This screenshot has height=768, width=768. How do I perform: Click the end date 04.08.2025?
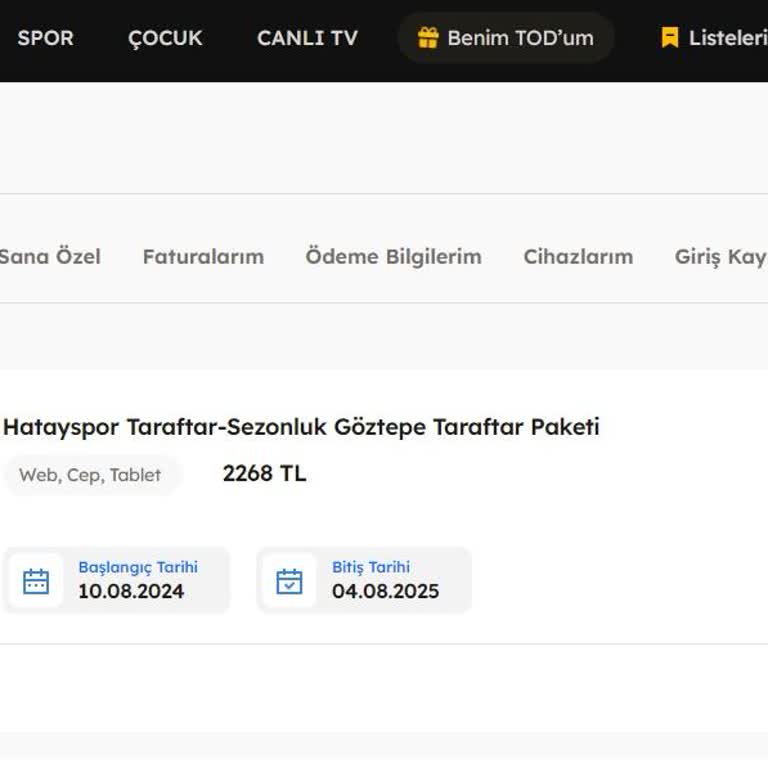(x=385, y=591)
